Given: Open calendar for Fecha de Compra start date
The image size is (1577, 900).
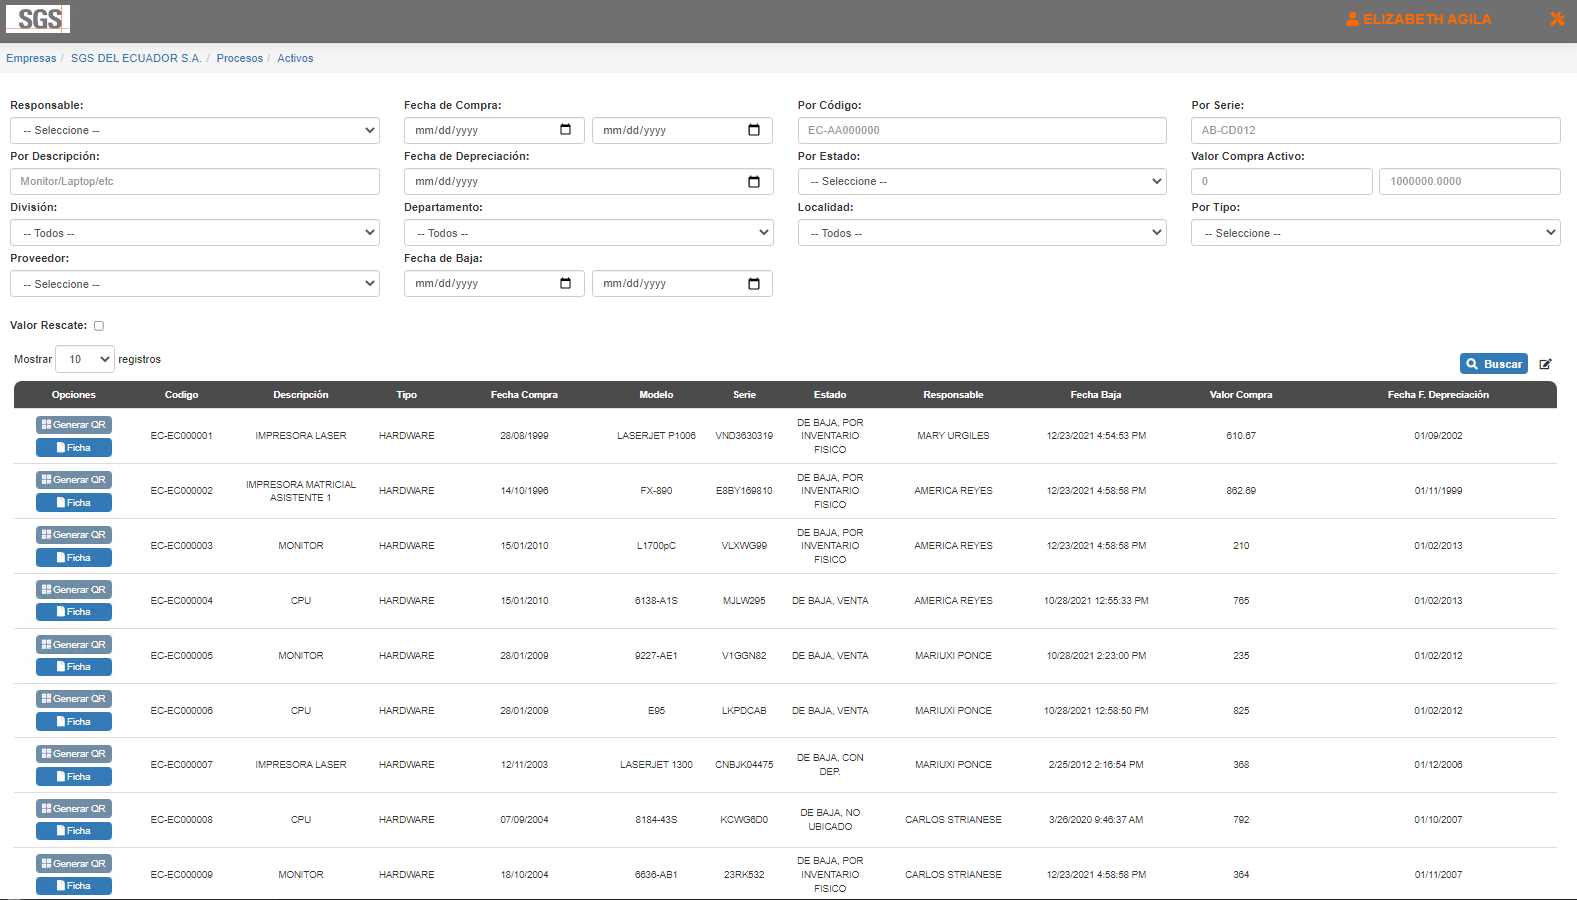Looking at the screenshot, I should pyautogui.click(x=565, y=130).
